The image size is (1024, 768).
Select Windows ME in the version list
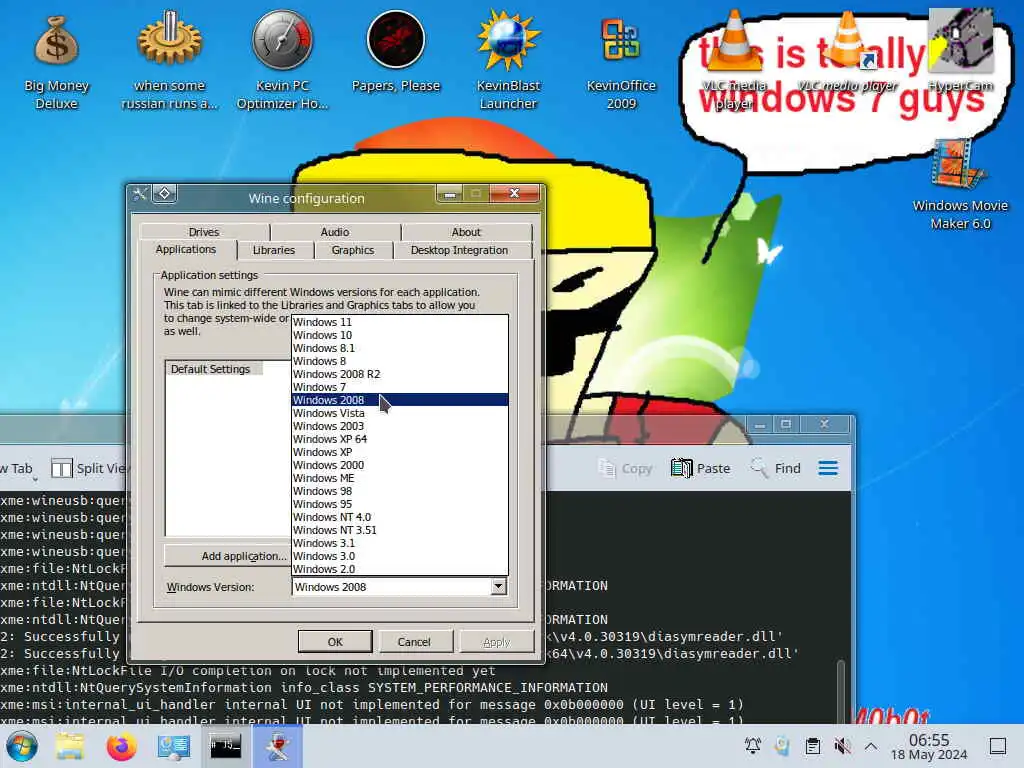tap(400, 478)
